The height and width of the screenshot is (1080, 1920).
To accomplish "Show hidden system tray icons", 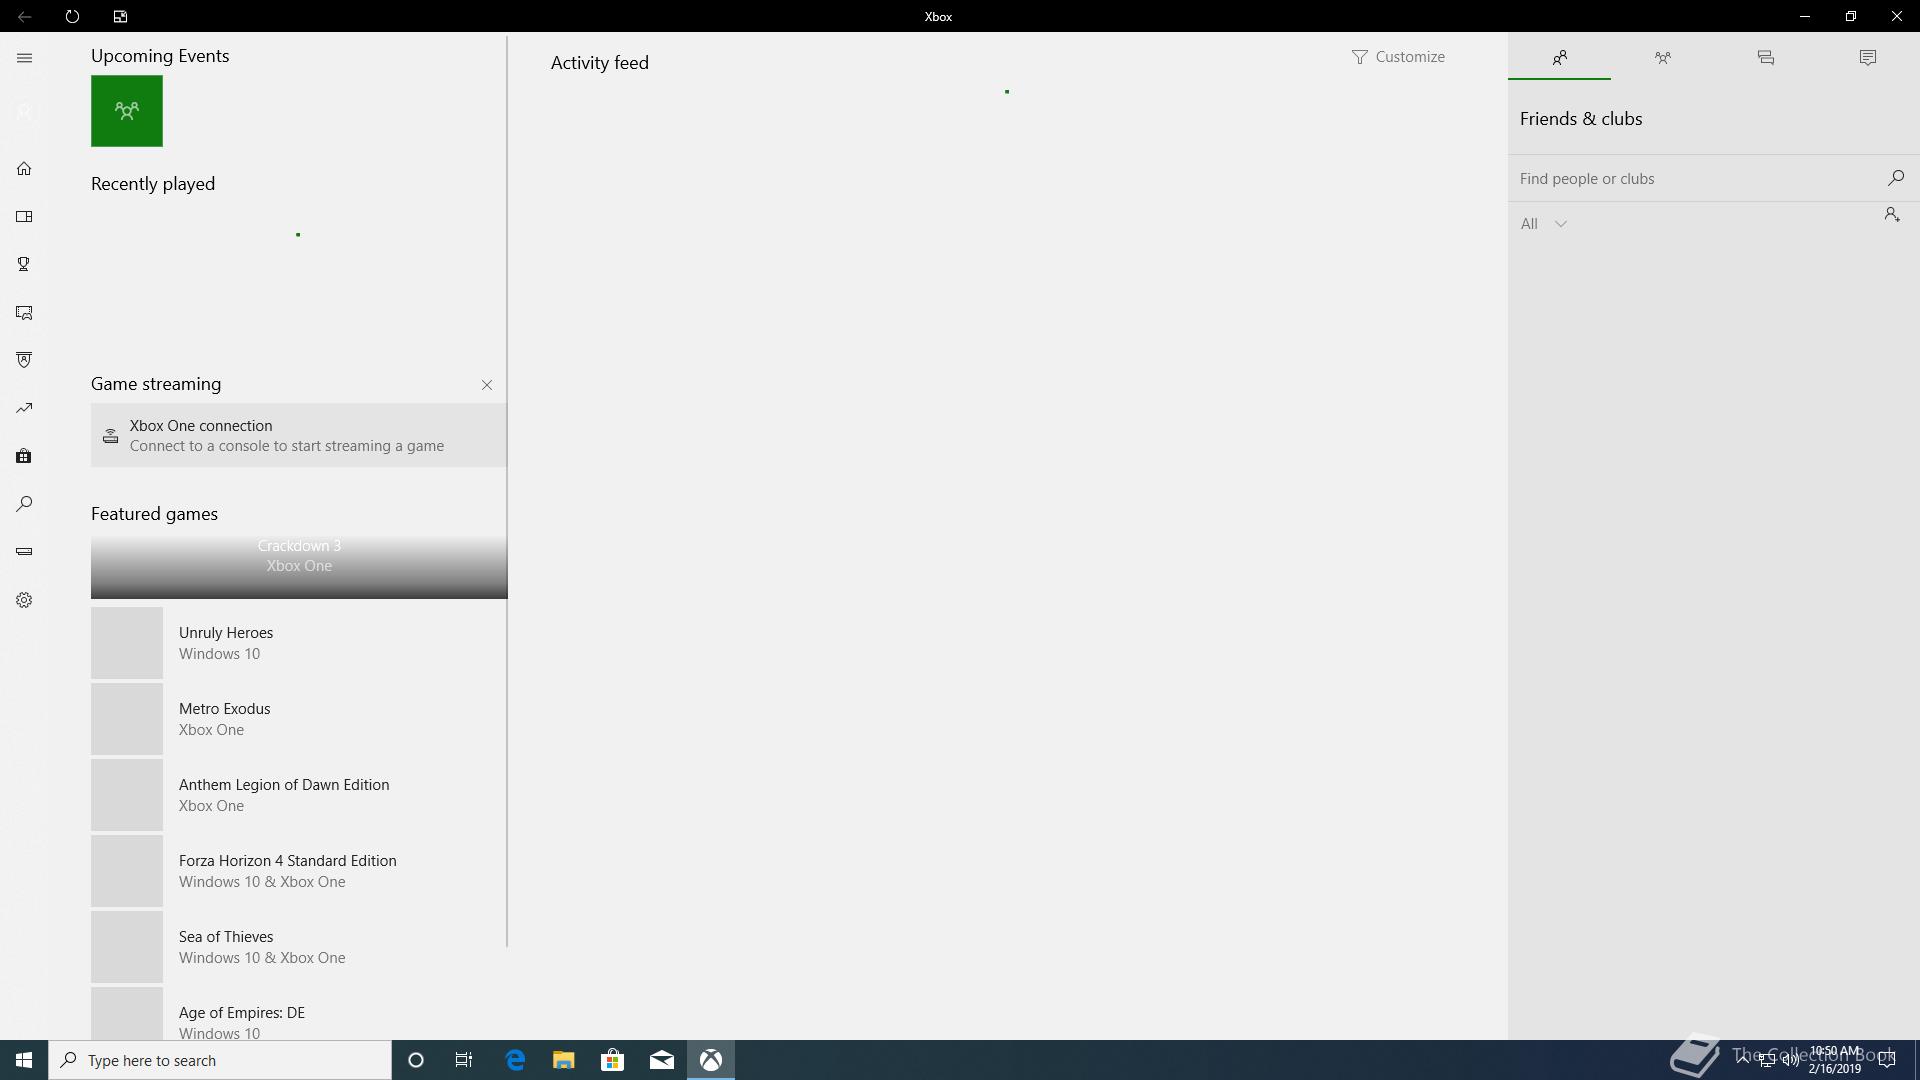I will pyautogui.click(x=1743, y=1060).
